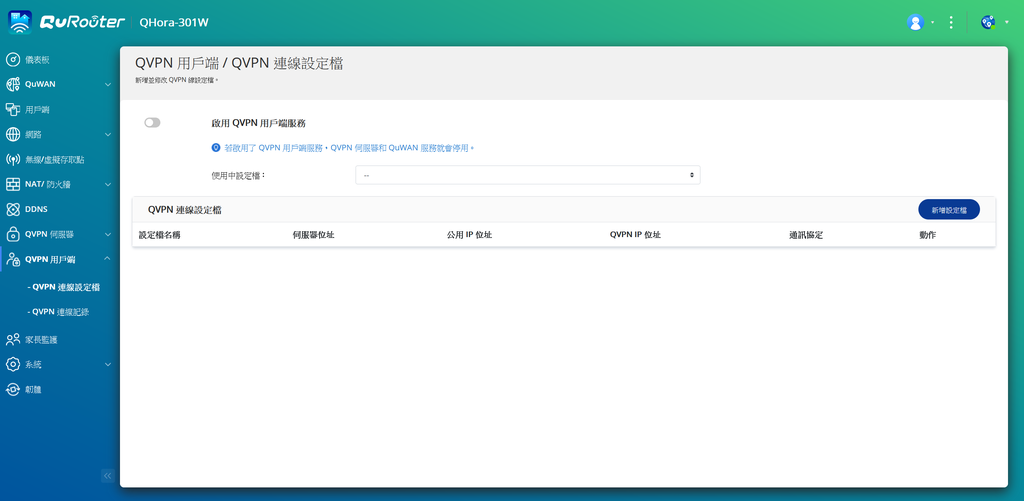Click the 設定檔名稱 column header
The width and height of the screenshot is (1024, 501).
(159, 235)
